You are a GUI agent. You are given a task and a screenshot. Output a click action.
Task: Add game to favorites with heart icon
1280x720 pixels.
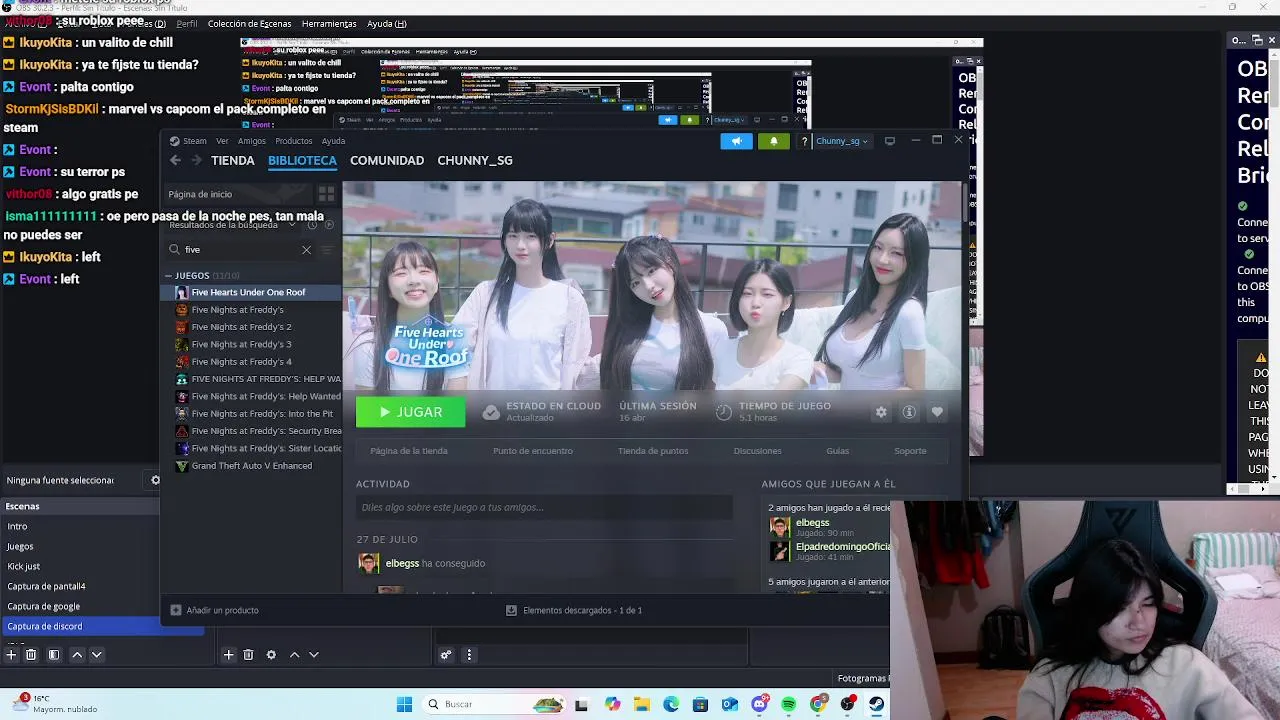tap(937, 412)
